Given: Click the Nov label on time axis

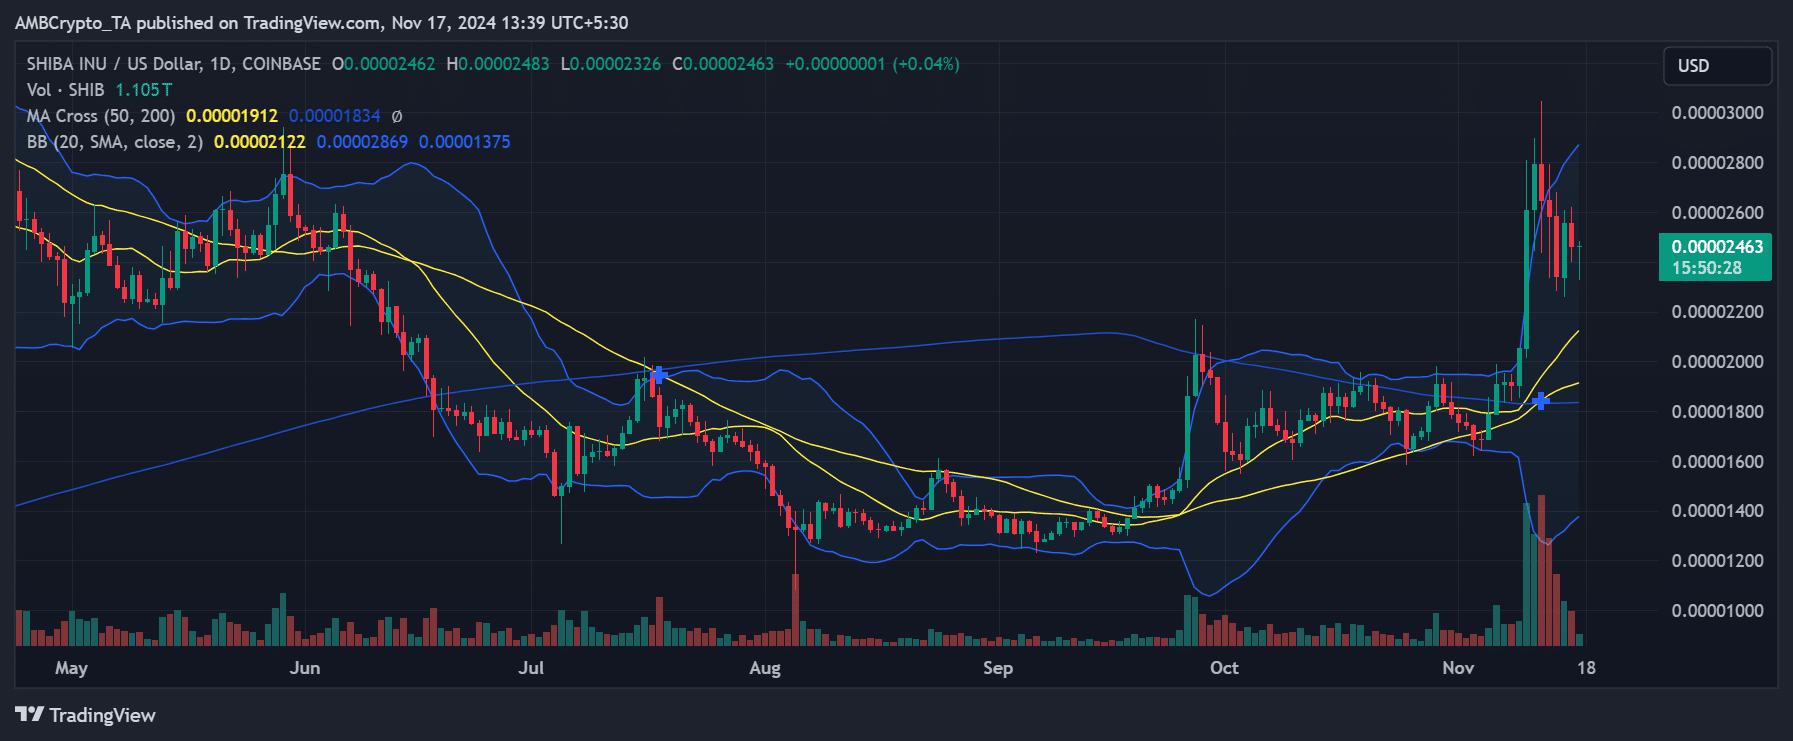Looking at the screenshot, I should (x=1458, y=668).
